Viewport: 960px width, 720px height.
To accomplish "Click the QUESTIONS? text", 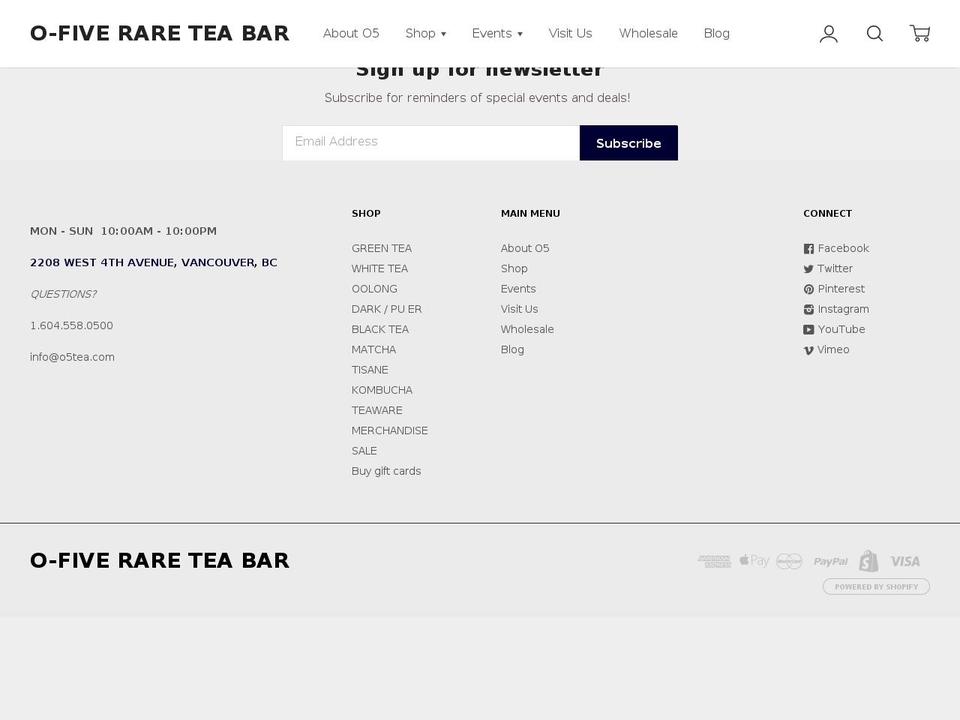I will coord(64,294).
